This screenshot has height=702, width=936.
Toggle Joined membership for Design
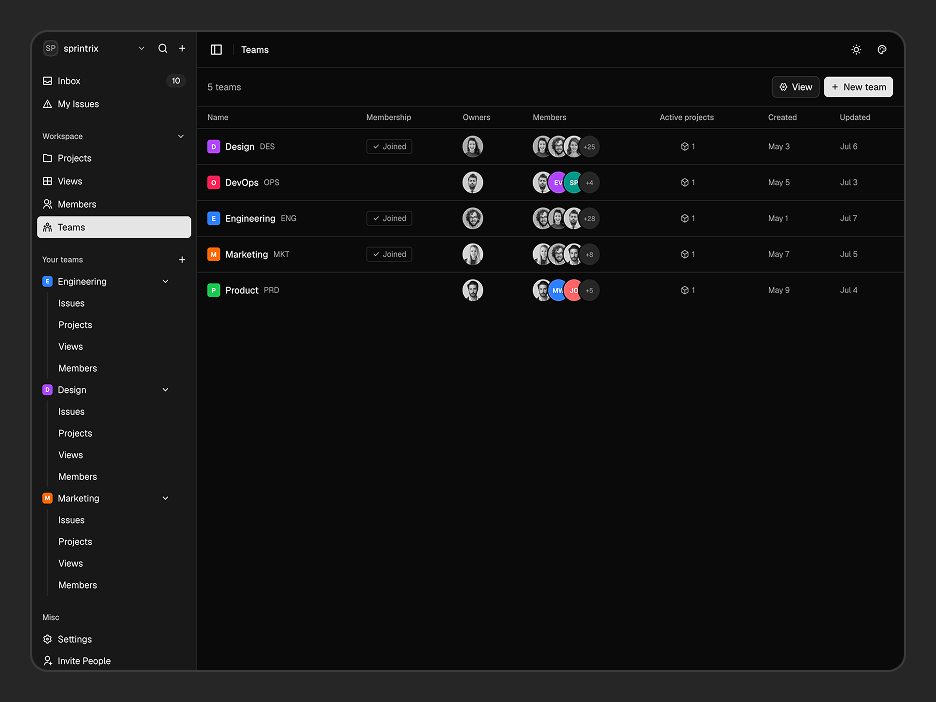[x=389, y=146]
